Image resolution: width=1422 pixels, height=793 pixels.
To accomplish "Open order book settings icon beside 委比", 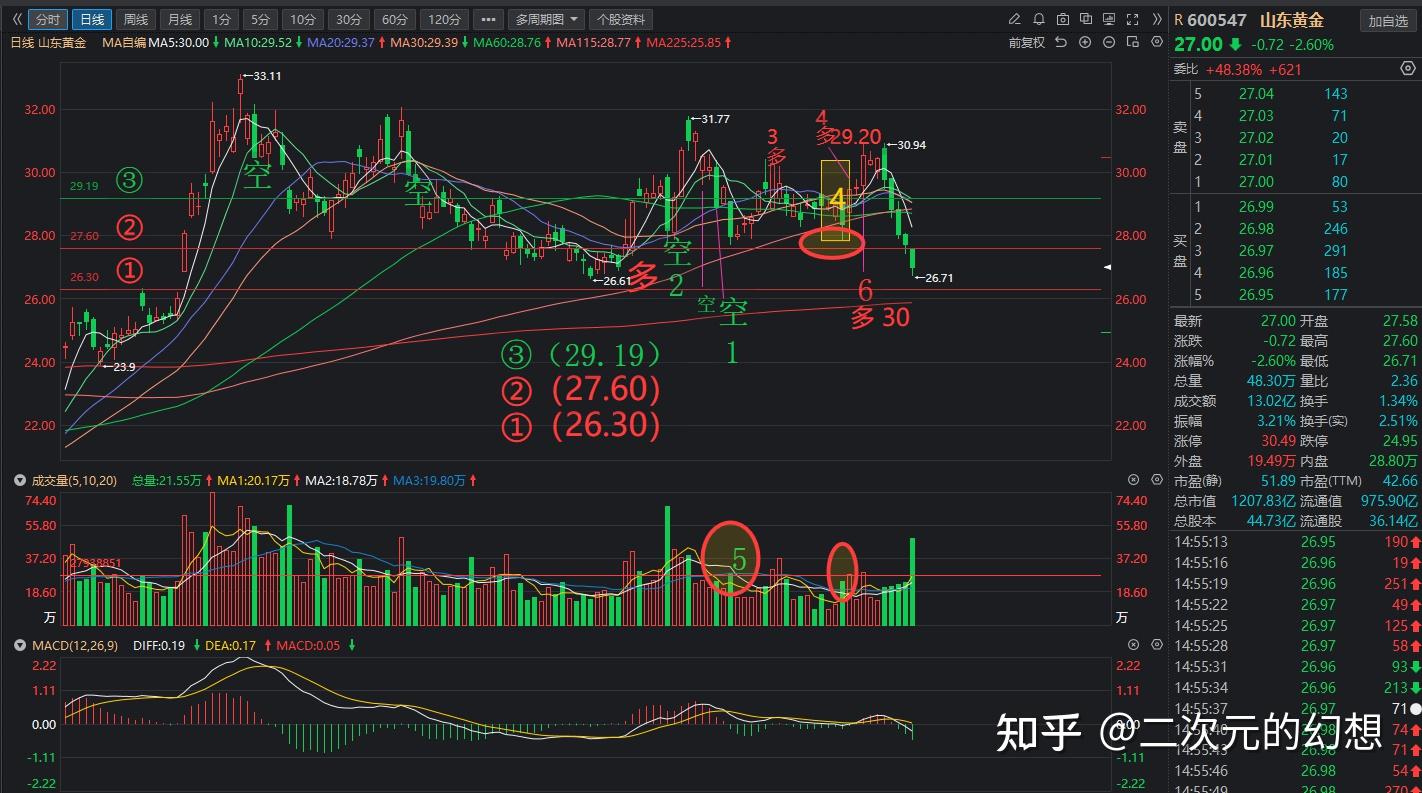I will pyautogui.click(x=1407, y=69).
